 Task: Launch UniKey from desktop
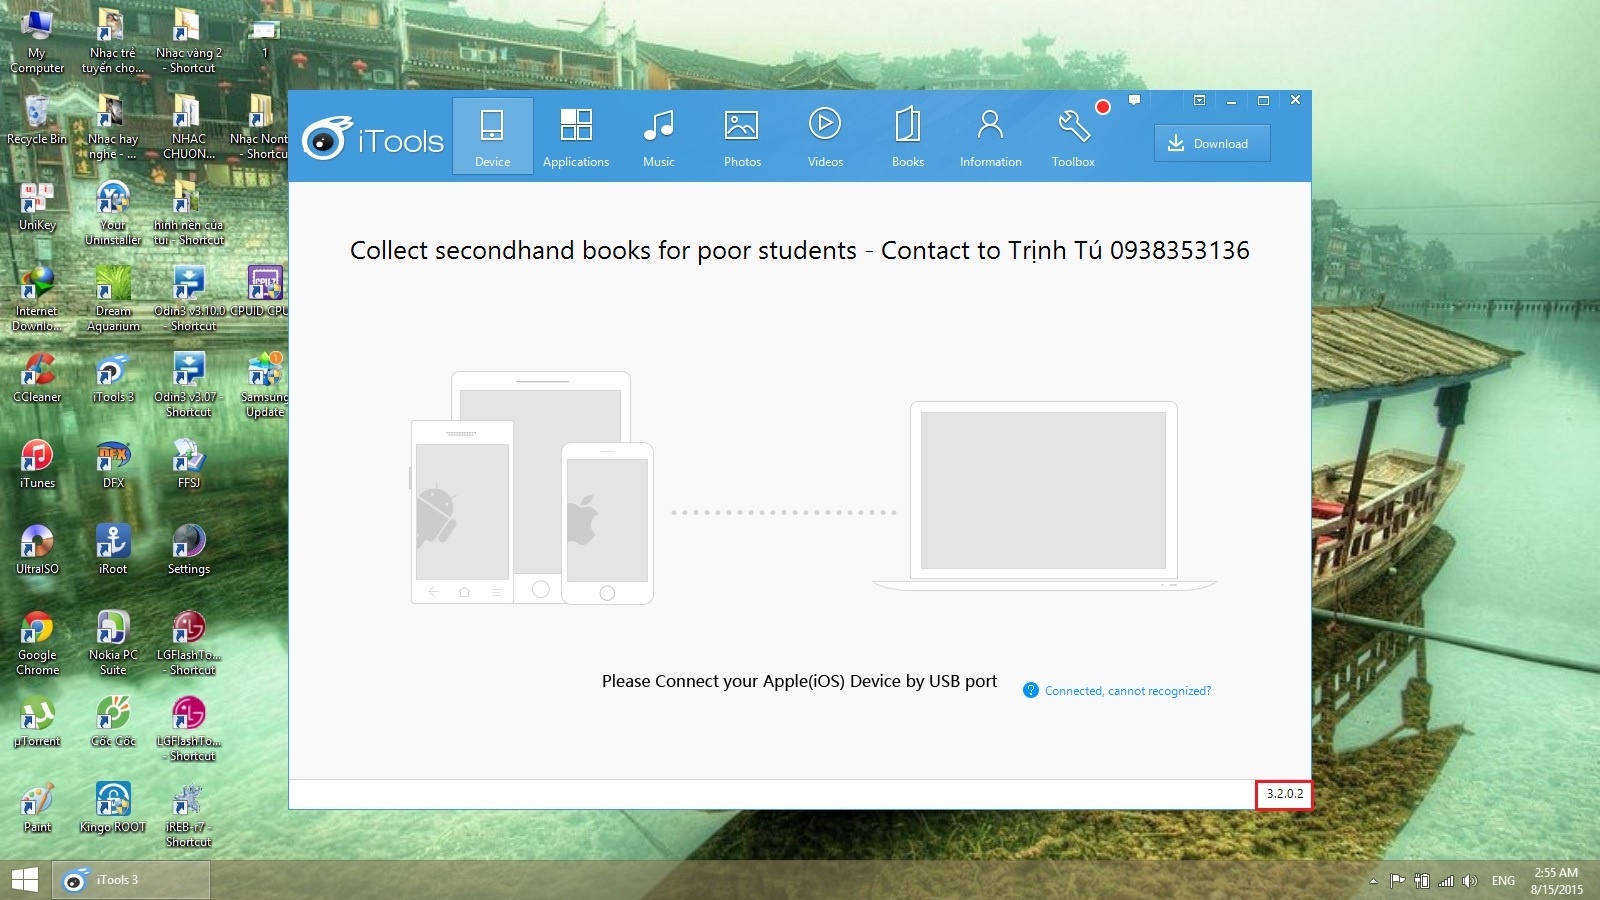(x=37, y=206)
